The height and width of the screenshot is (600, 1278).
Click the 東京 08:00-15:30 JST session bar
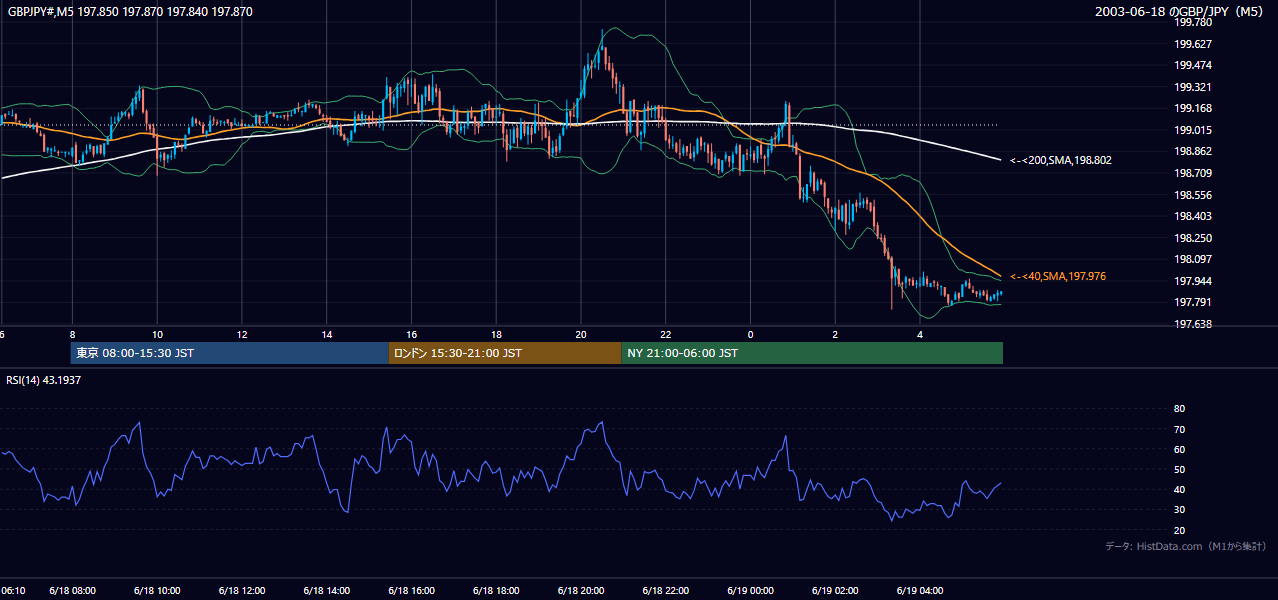click(x=230, y=353)
